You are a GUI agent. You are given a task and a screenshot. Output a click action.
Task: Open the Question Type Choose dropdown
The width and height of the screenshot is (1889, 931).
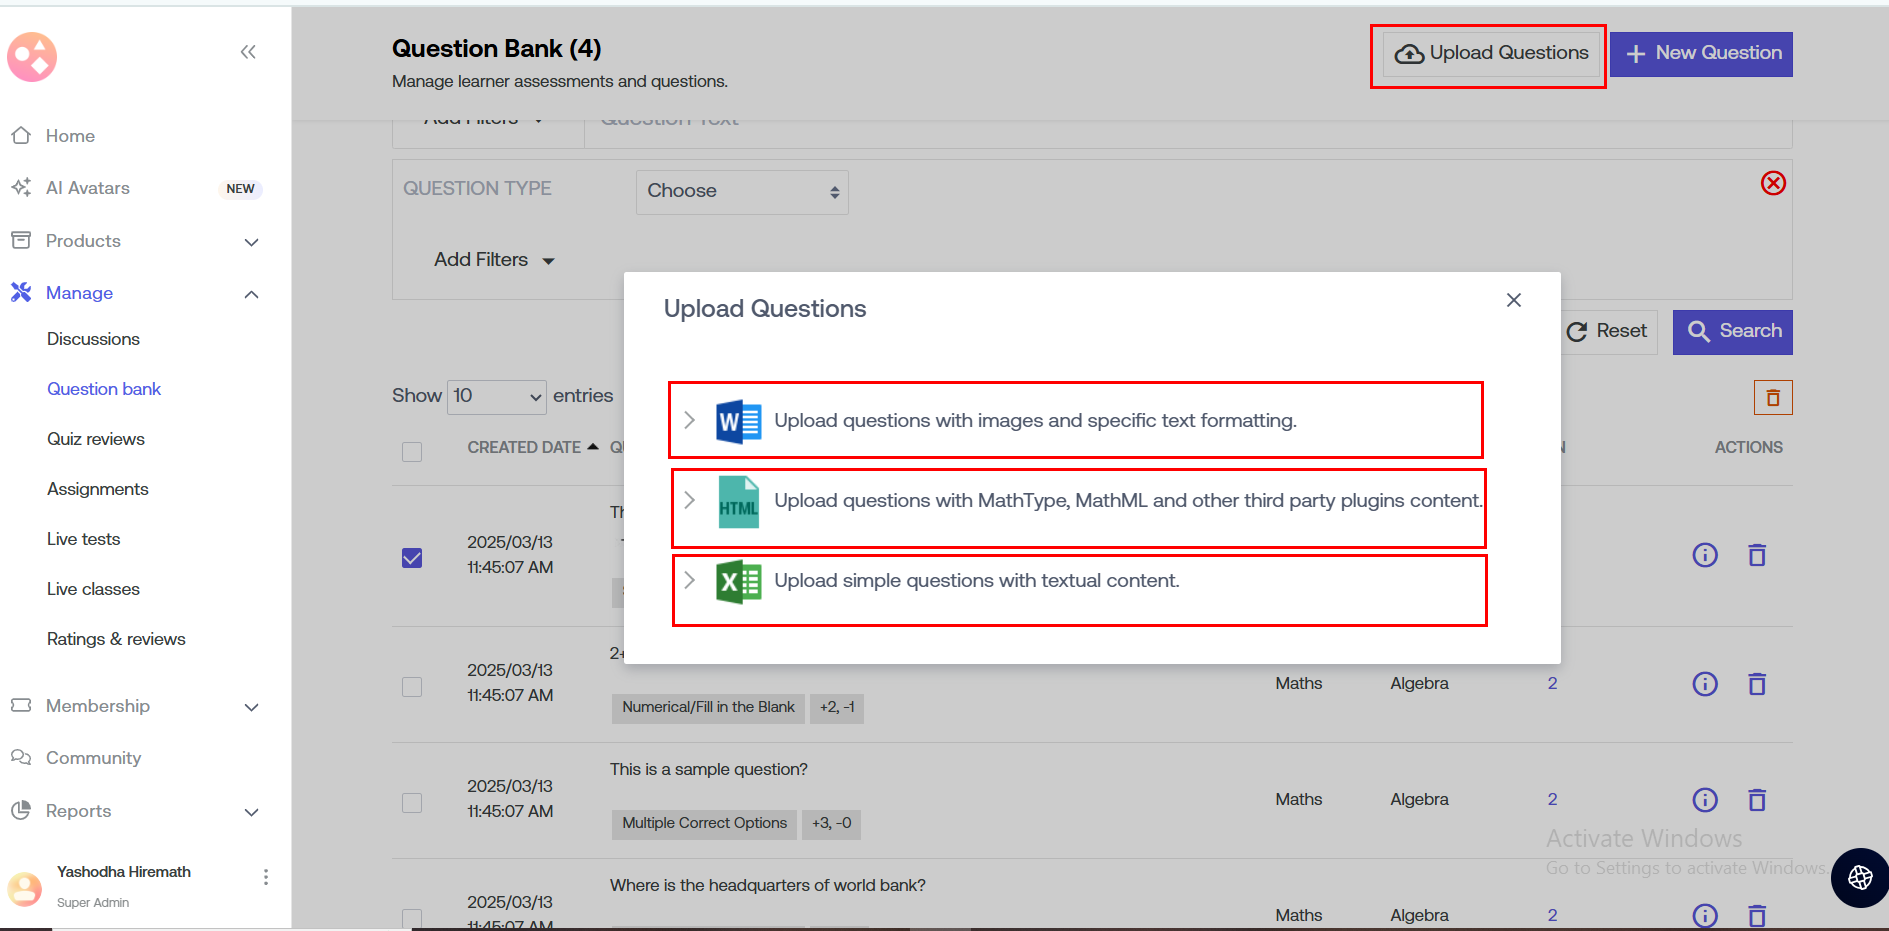(741, 192)
